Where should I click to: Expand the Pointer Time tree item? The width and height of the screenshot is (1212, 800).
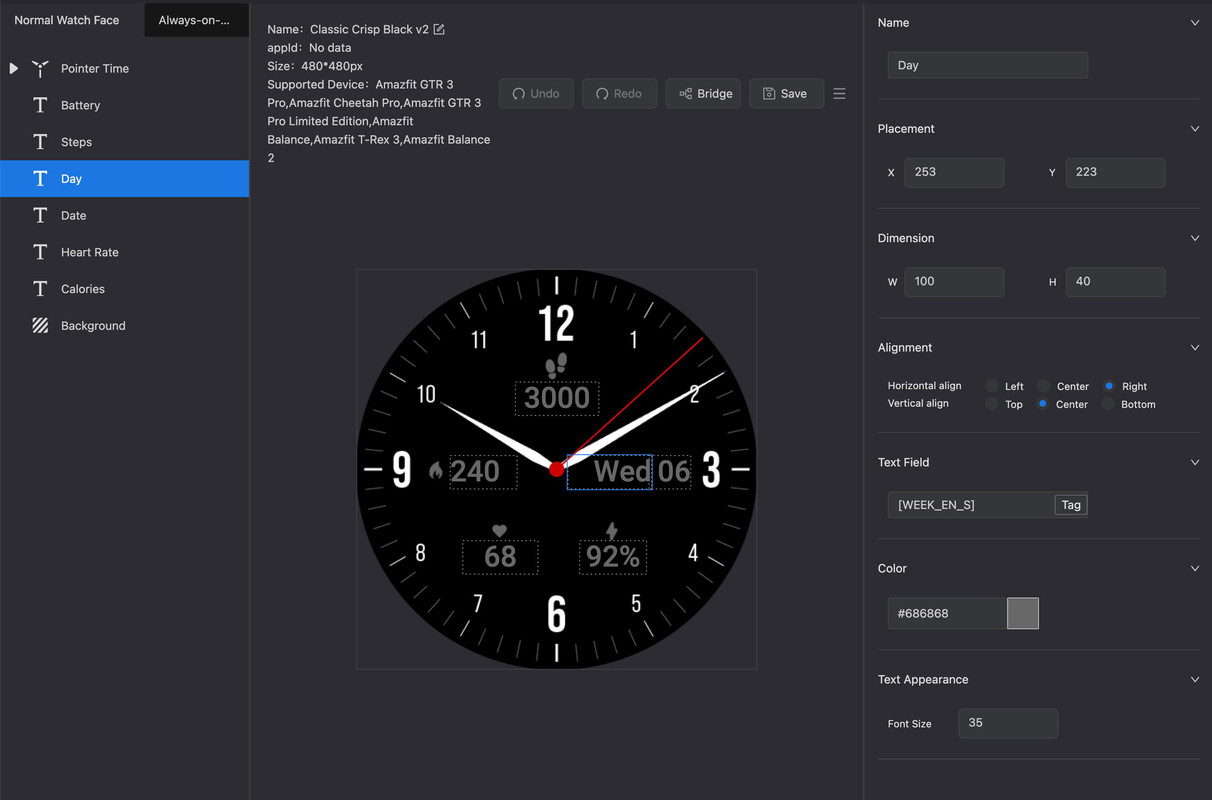(x=13, y=68)
